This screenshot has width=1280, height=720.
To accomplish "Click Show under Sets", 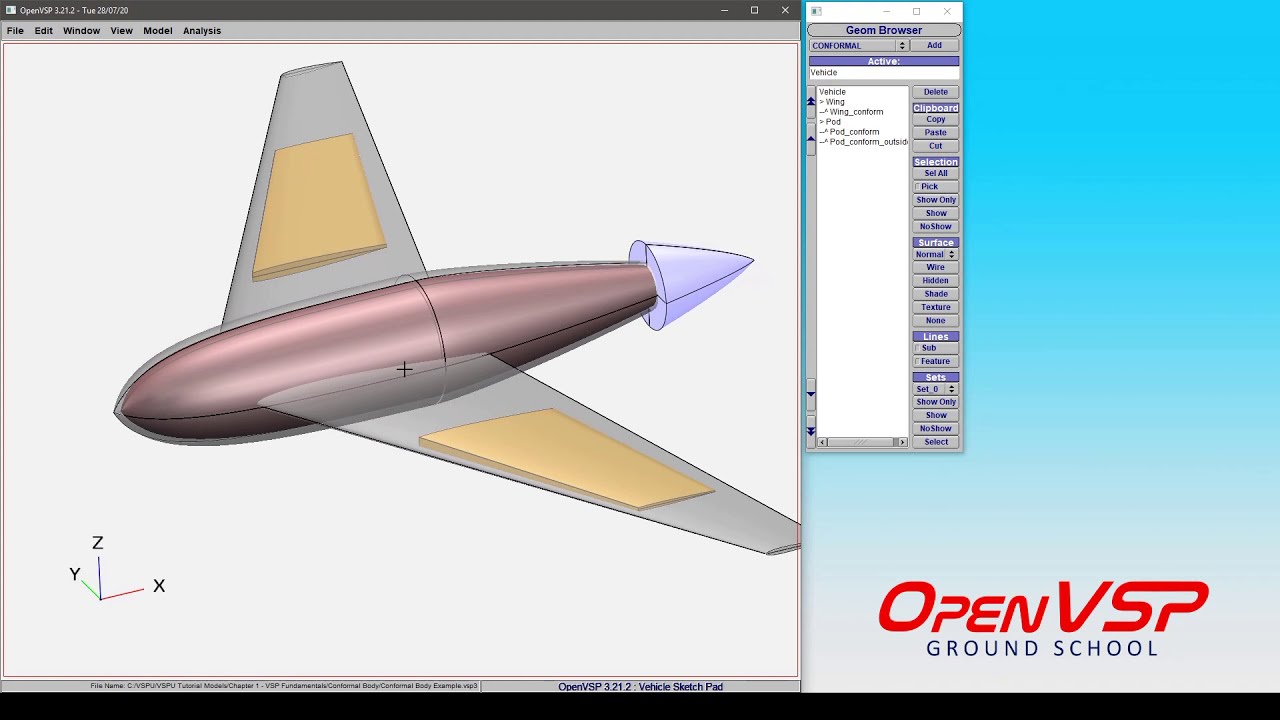I will coord(936,415).
